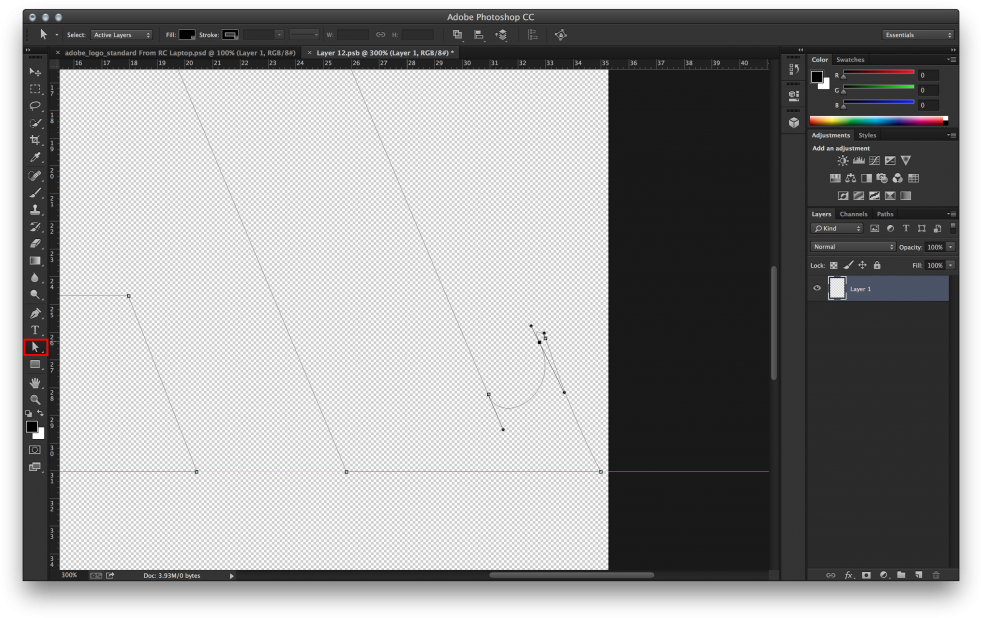
Task: Hide the Layer 1 visibility eye
Action: click(x=816, y=288)
